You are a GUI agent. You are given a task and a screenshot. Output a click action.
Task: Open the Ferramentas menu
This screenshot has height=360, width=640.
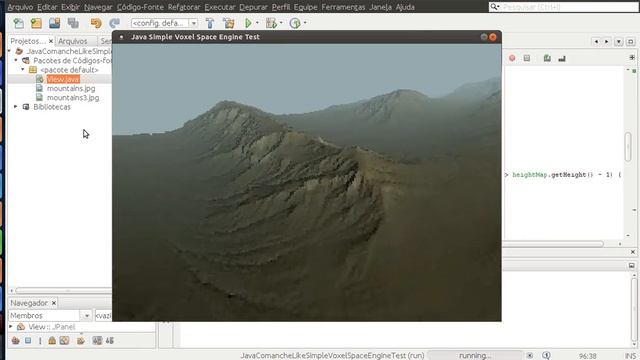click(x=343, y=7)
